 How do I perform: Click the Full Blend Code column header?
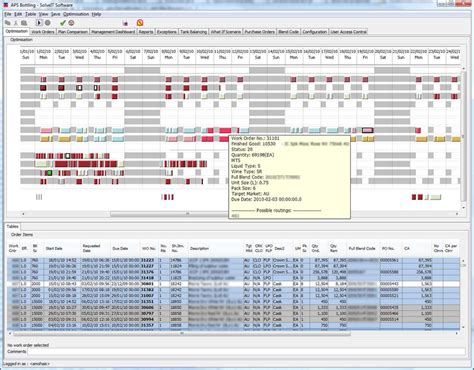click(362, 248)
